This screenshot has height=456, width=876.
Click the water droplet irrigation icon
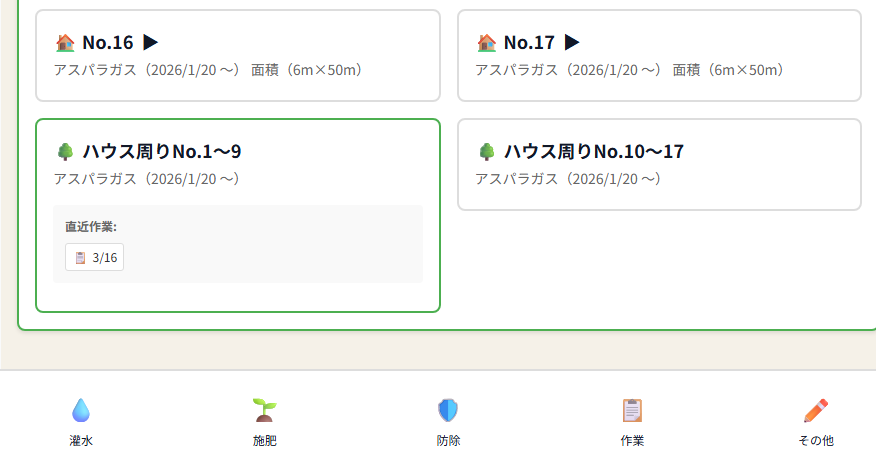(x=81, y=410)
